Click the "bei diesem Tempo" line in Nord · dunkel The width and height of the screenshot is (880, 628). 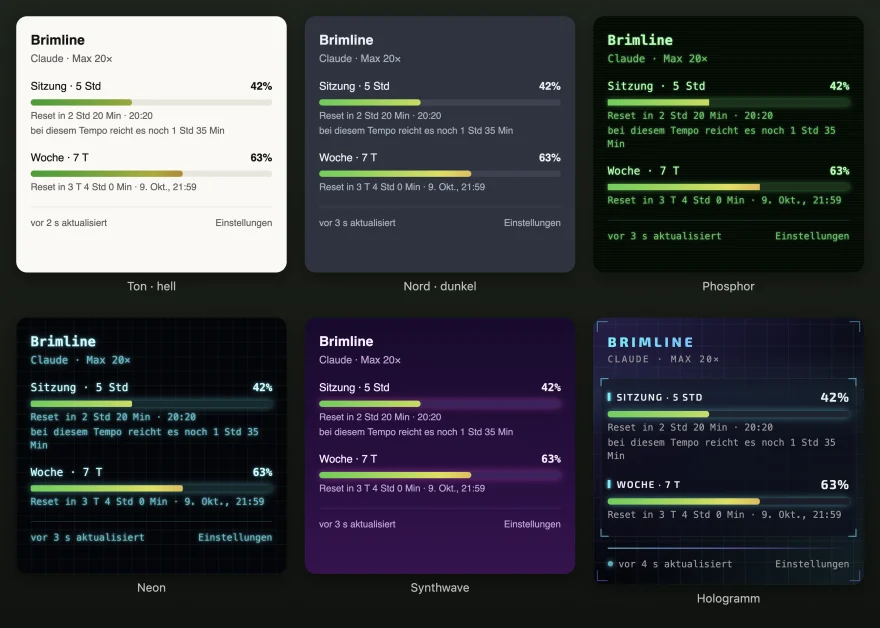416,130
